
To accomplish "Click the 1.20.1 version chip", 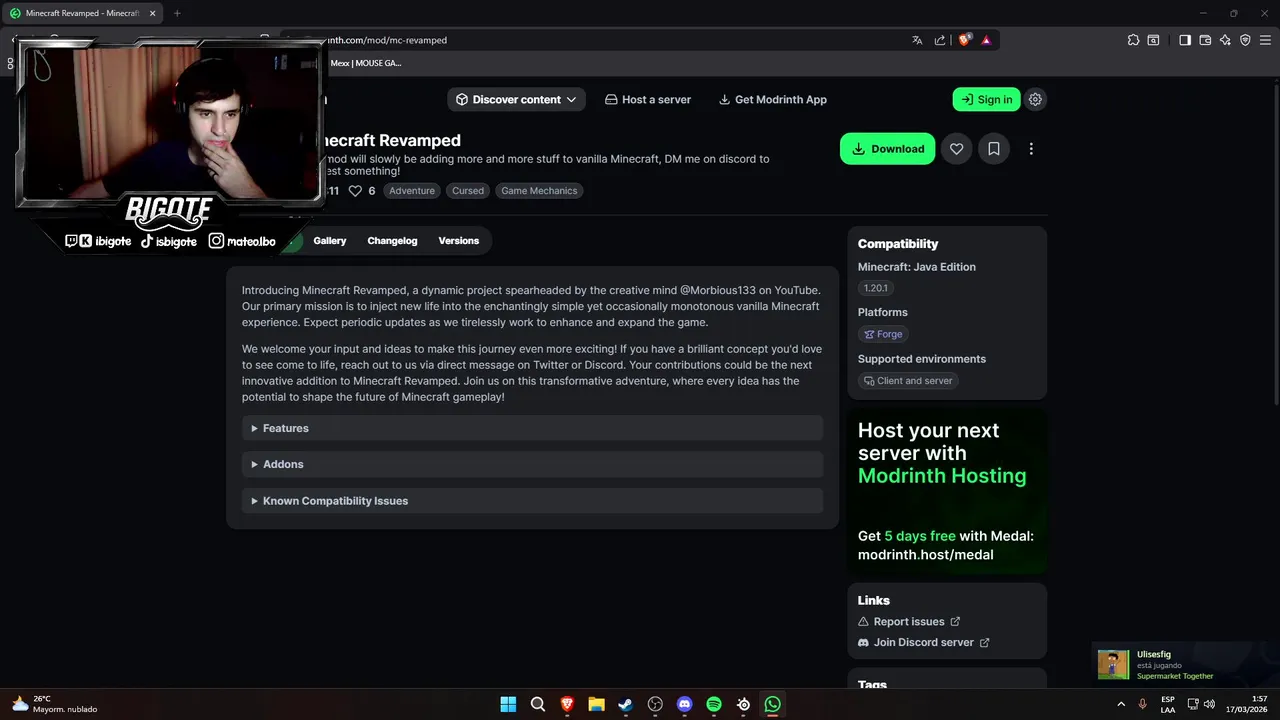I will pyautogui.click(x=875, y=288).
